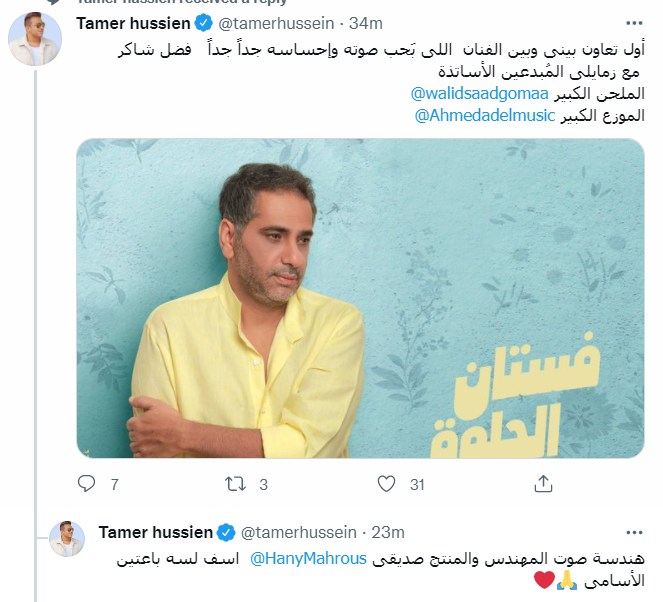Open the three-dot menu on the first tweet

coord(634,23)
